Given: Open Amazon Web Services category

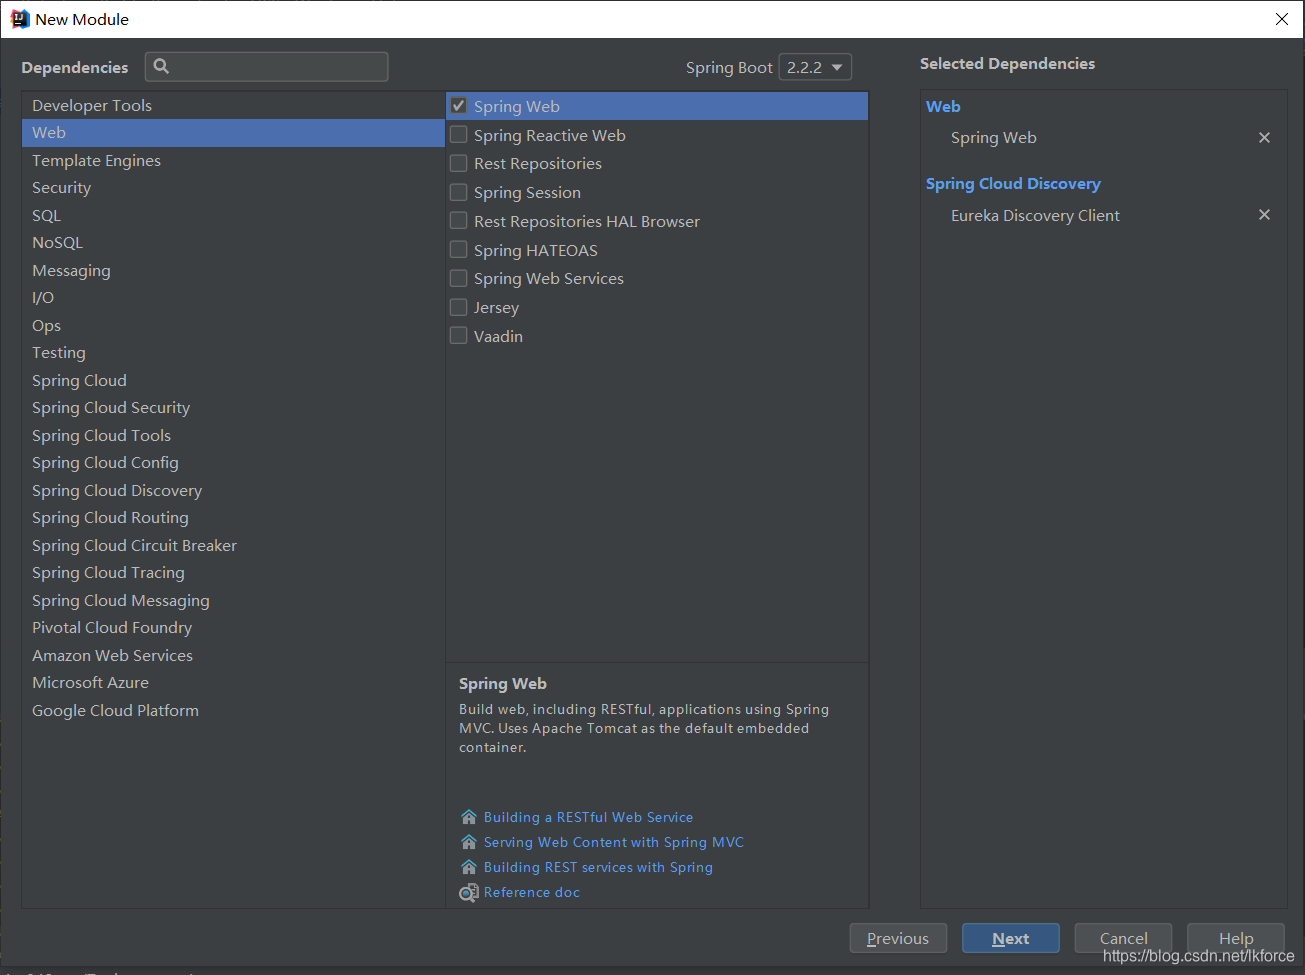Looking at the screenshot, I should point(233,655).
